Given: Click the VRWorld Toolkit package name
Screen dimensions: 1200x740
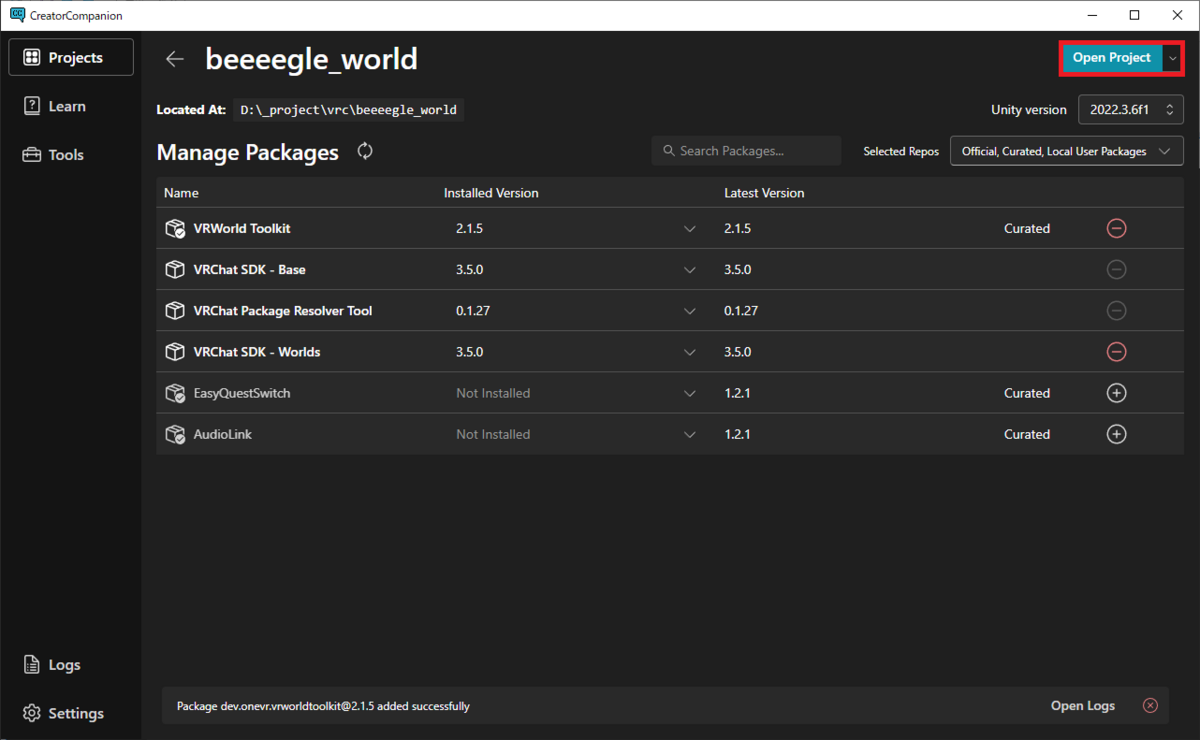Looking at the screenshot, I should 242,229.
